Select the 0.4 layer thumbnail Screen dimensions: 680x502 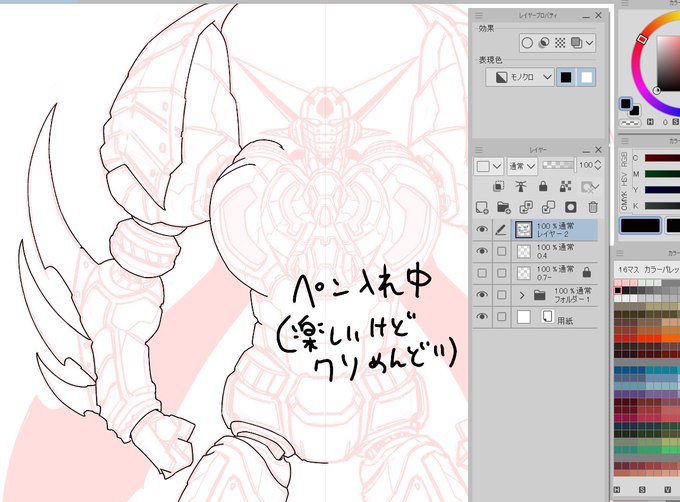coord(524,251)
